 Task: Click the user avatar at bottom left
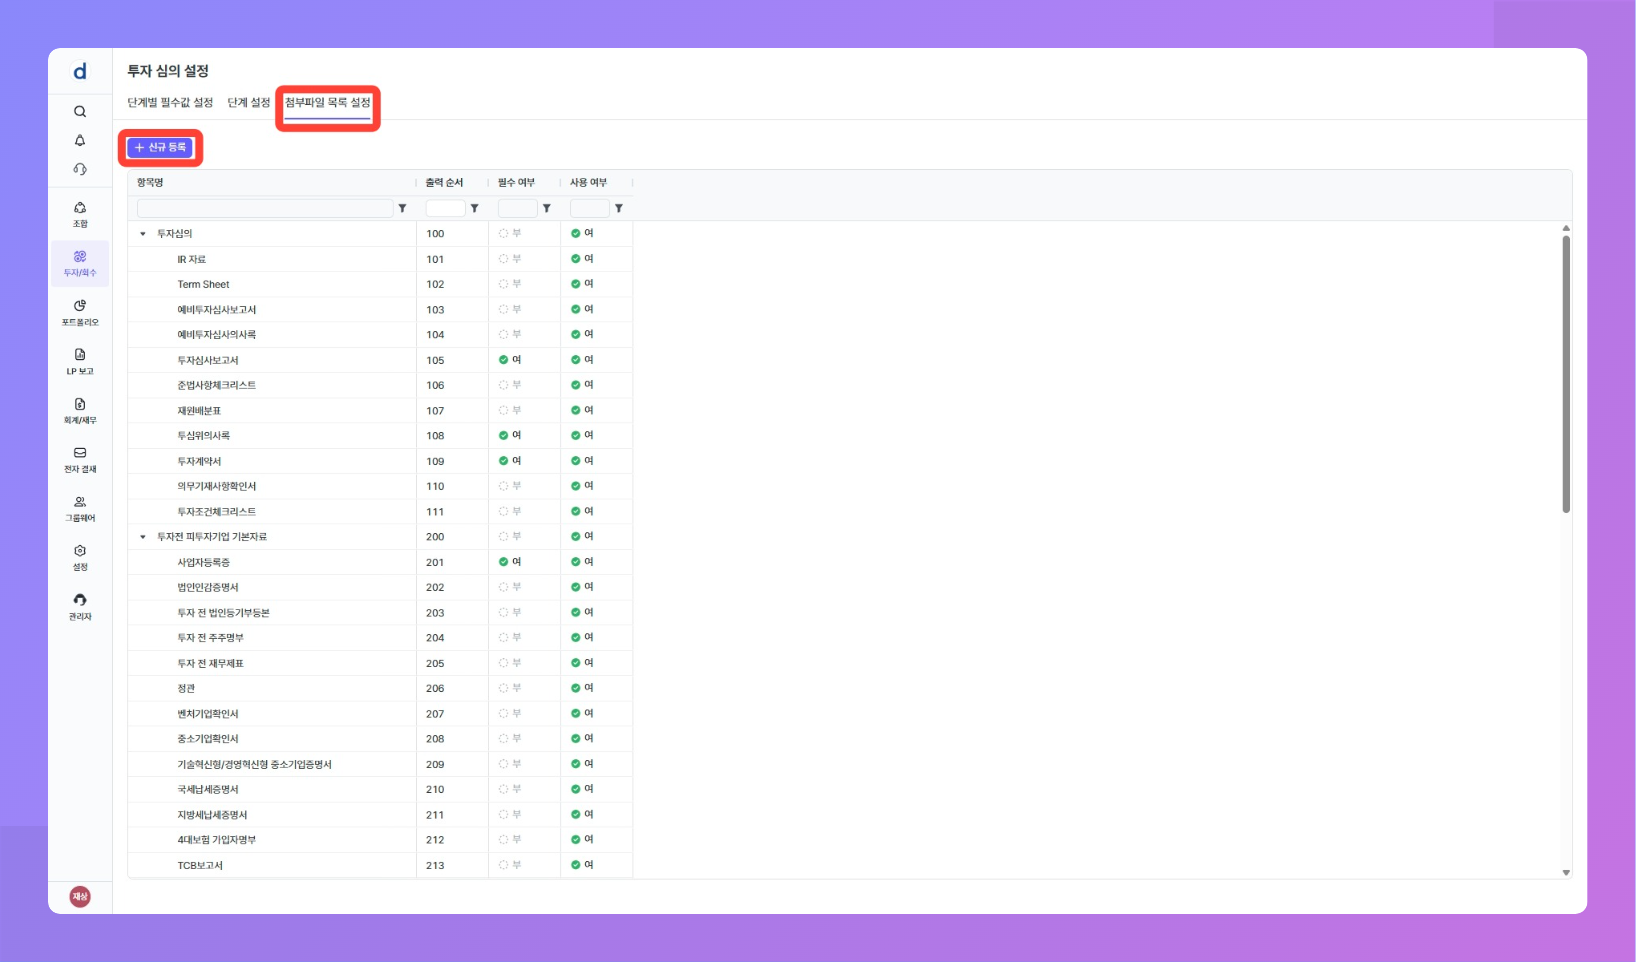[x=80, y=896]
